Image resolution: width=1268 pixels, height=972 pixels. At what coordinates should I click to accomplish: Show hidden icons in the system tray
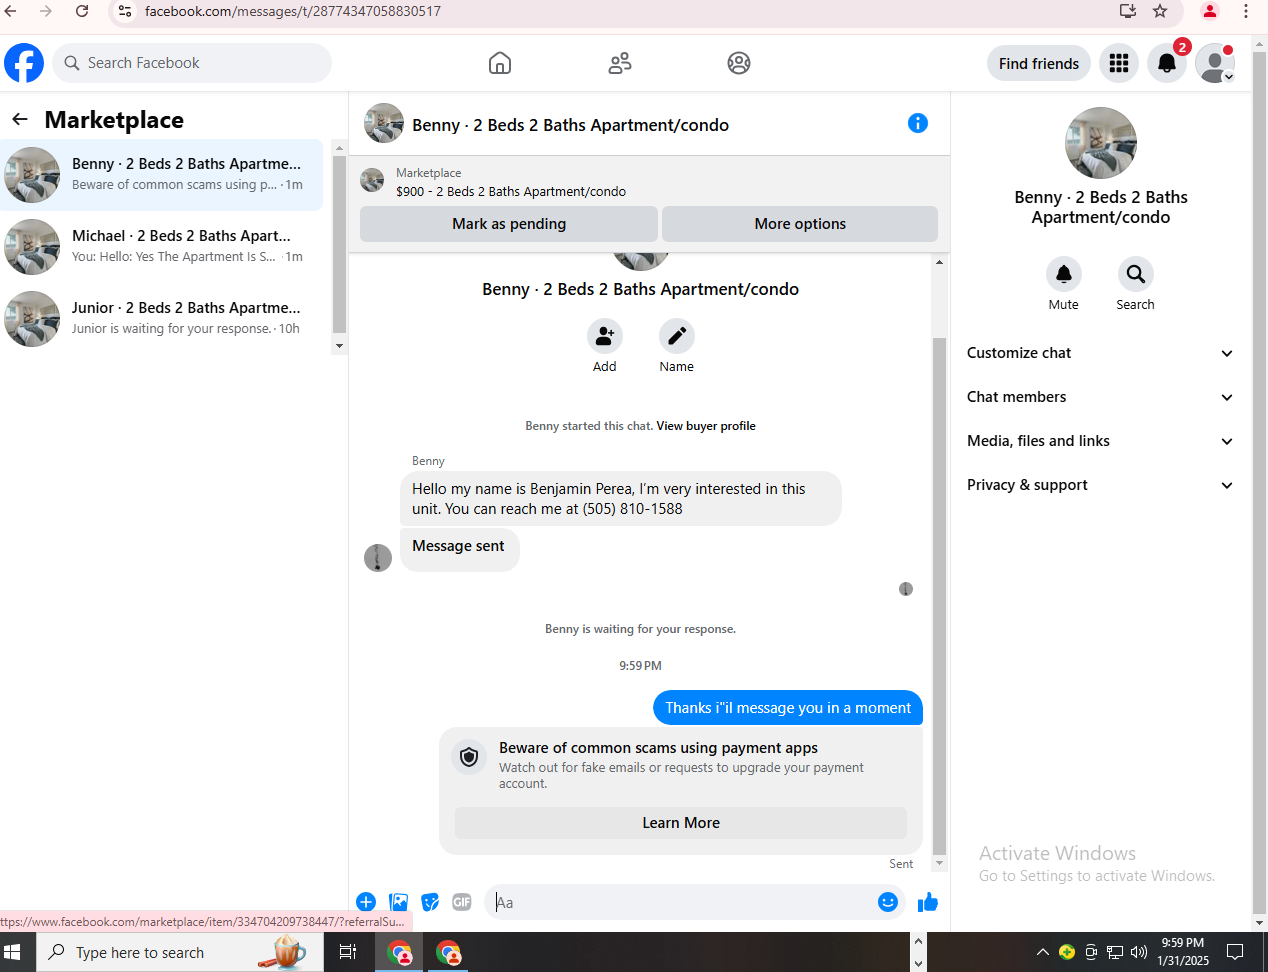click(1042, 952)
